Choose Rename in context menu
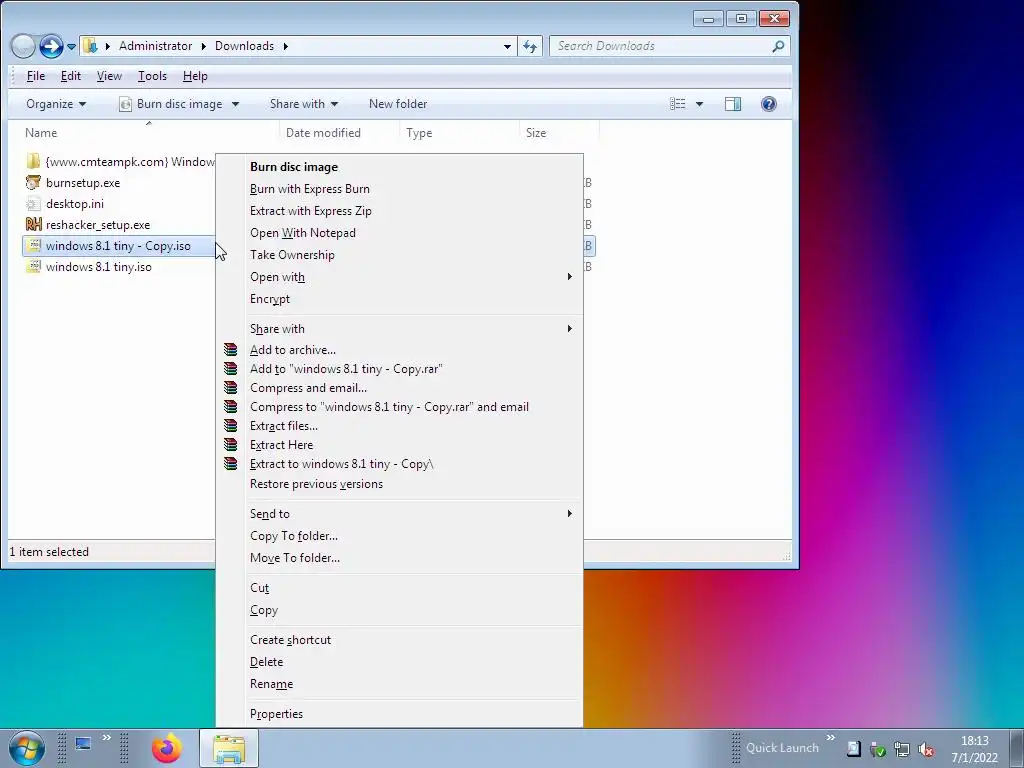Viewport: 1024px width, 768px height. coord(400,684)
